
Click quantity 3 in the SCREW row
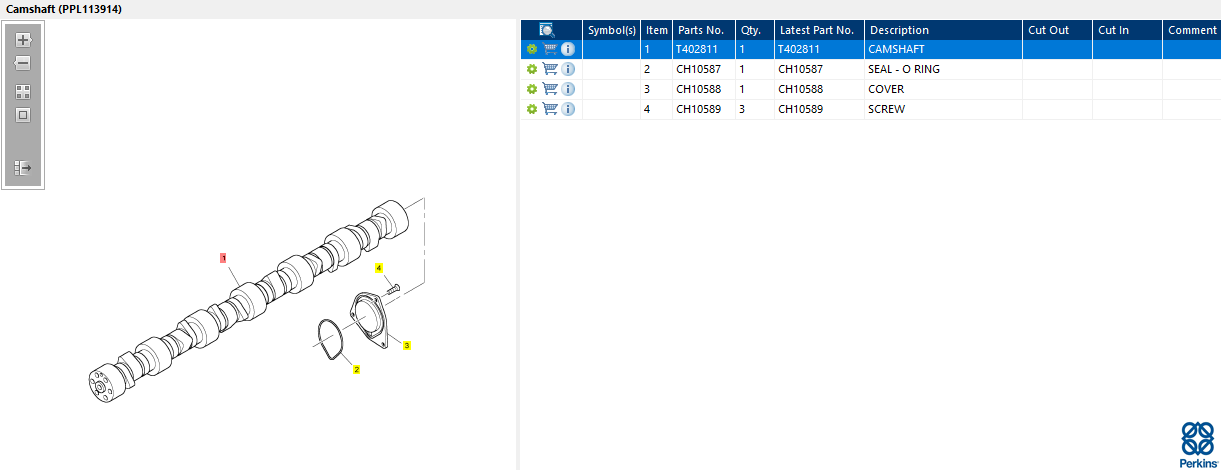[x=742, y=109]
